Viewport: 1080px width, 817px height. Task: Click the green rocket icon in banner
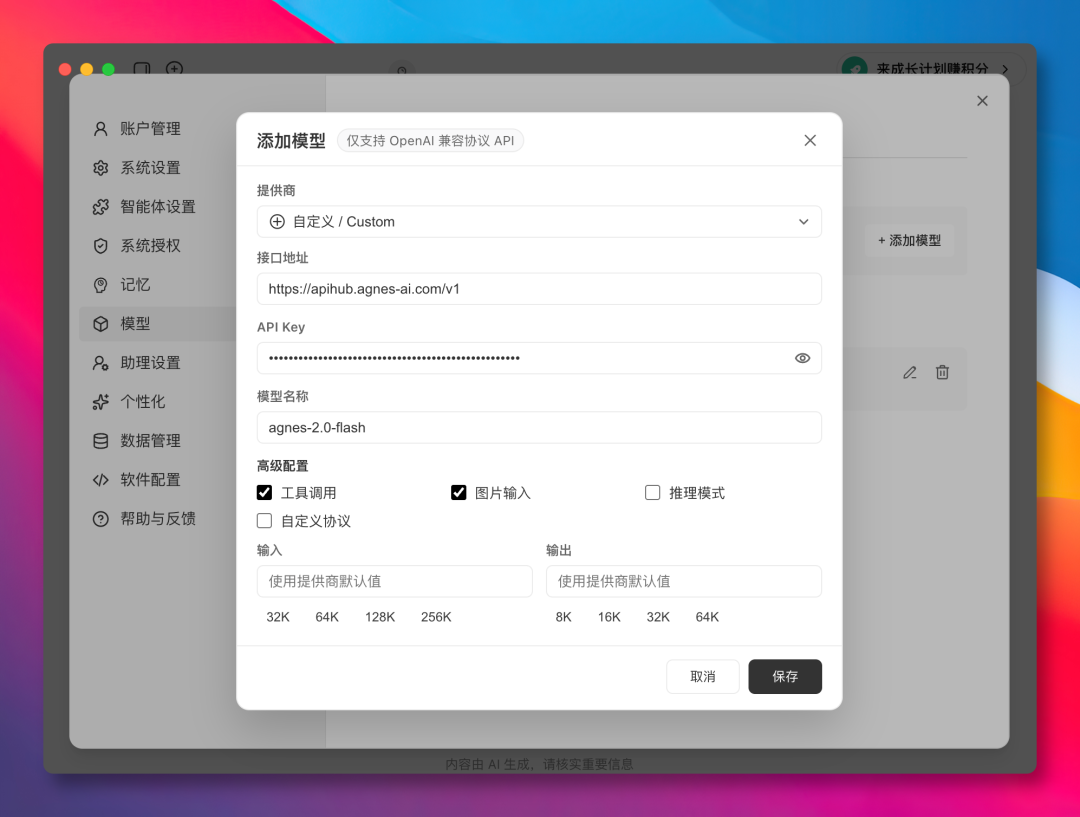855,69
